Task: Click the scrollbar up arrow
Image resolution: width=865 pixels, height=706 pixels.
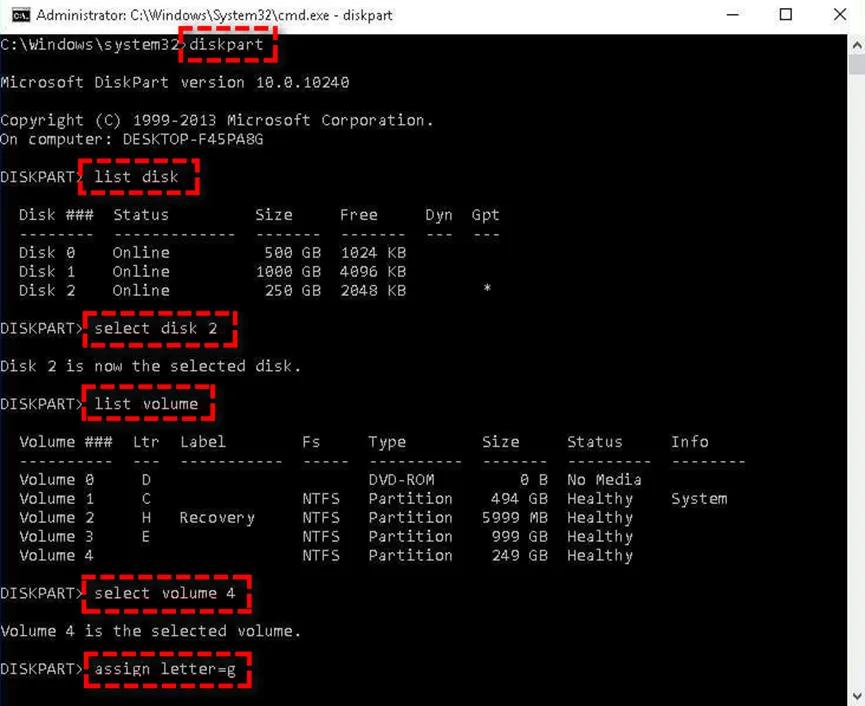Action: click(x=857, y=45)
